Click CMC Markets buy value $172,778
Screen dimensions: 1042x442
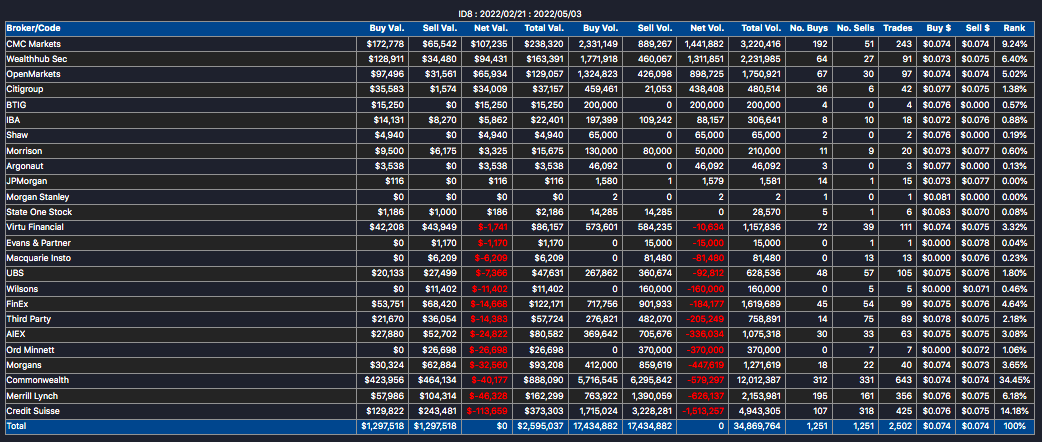pyautogui.click(x=385, y=44)
